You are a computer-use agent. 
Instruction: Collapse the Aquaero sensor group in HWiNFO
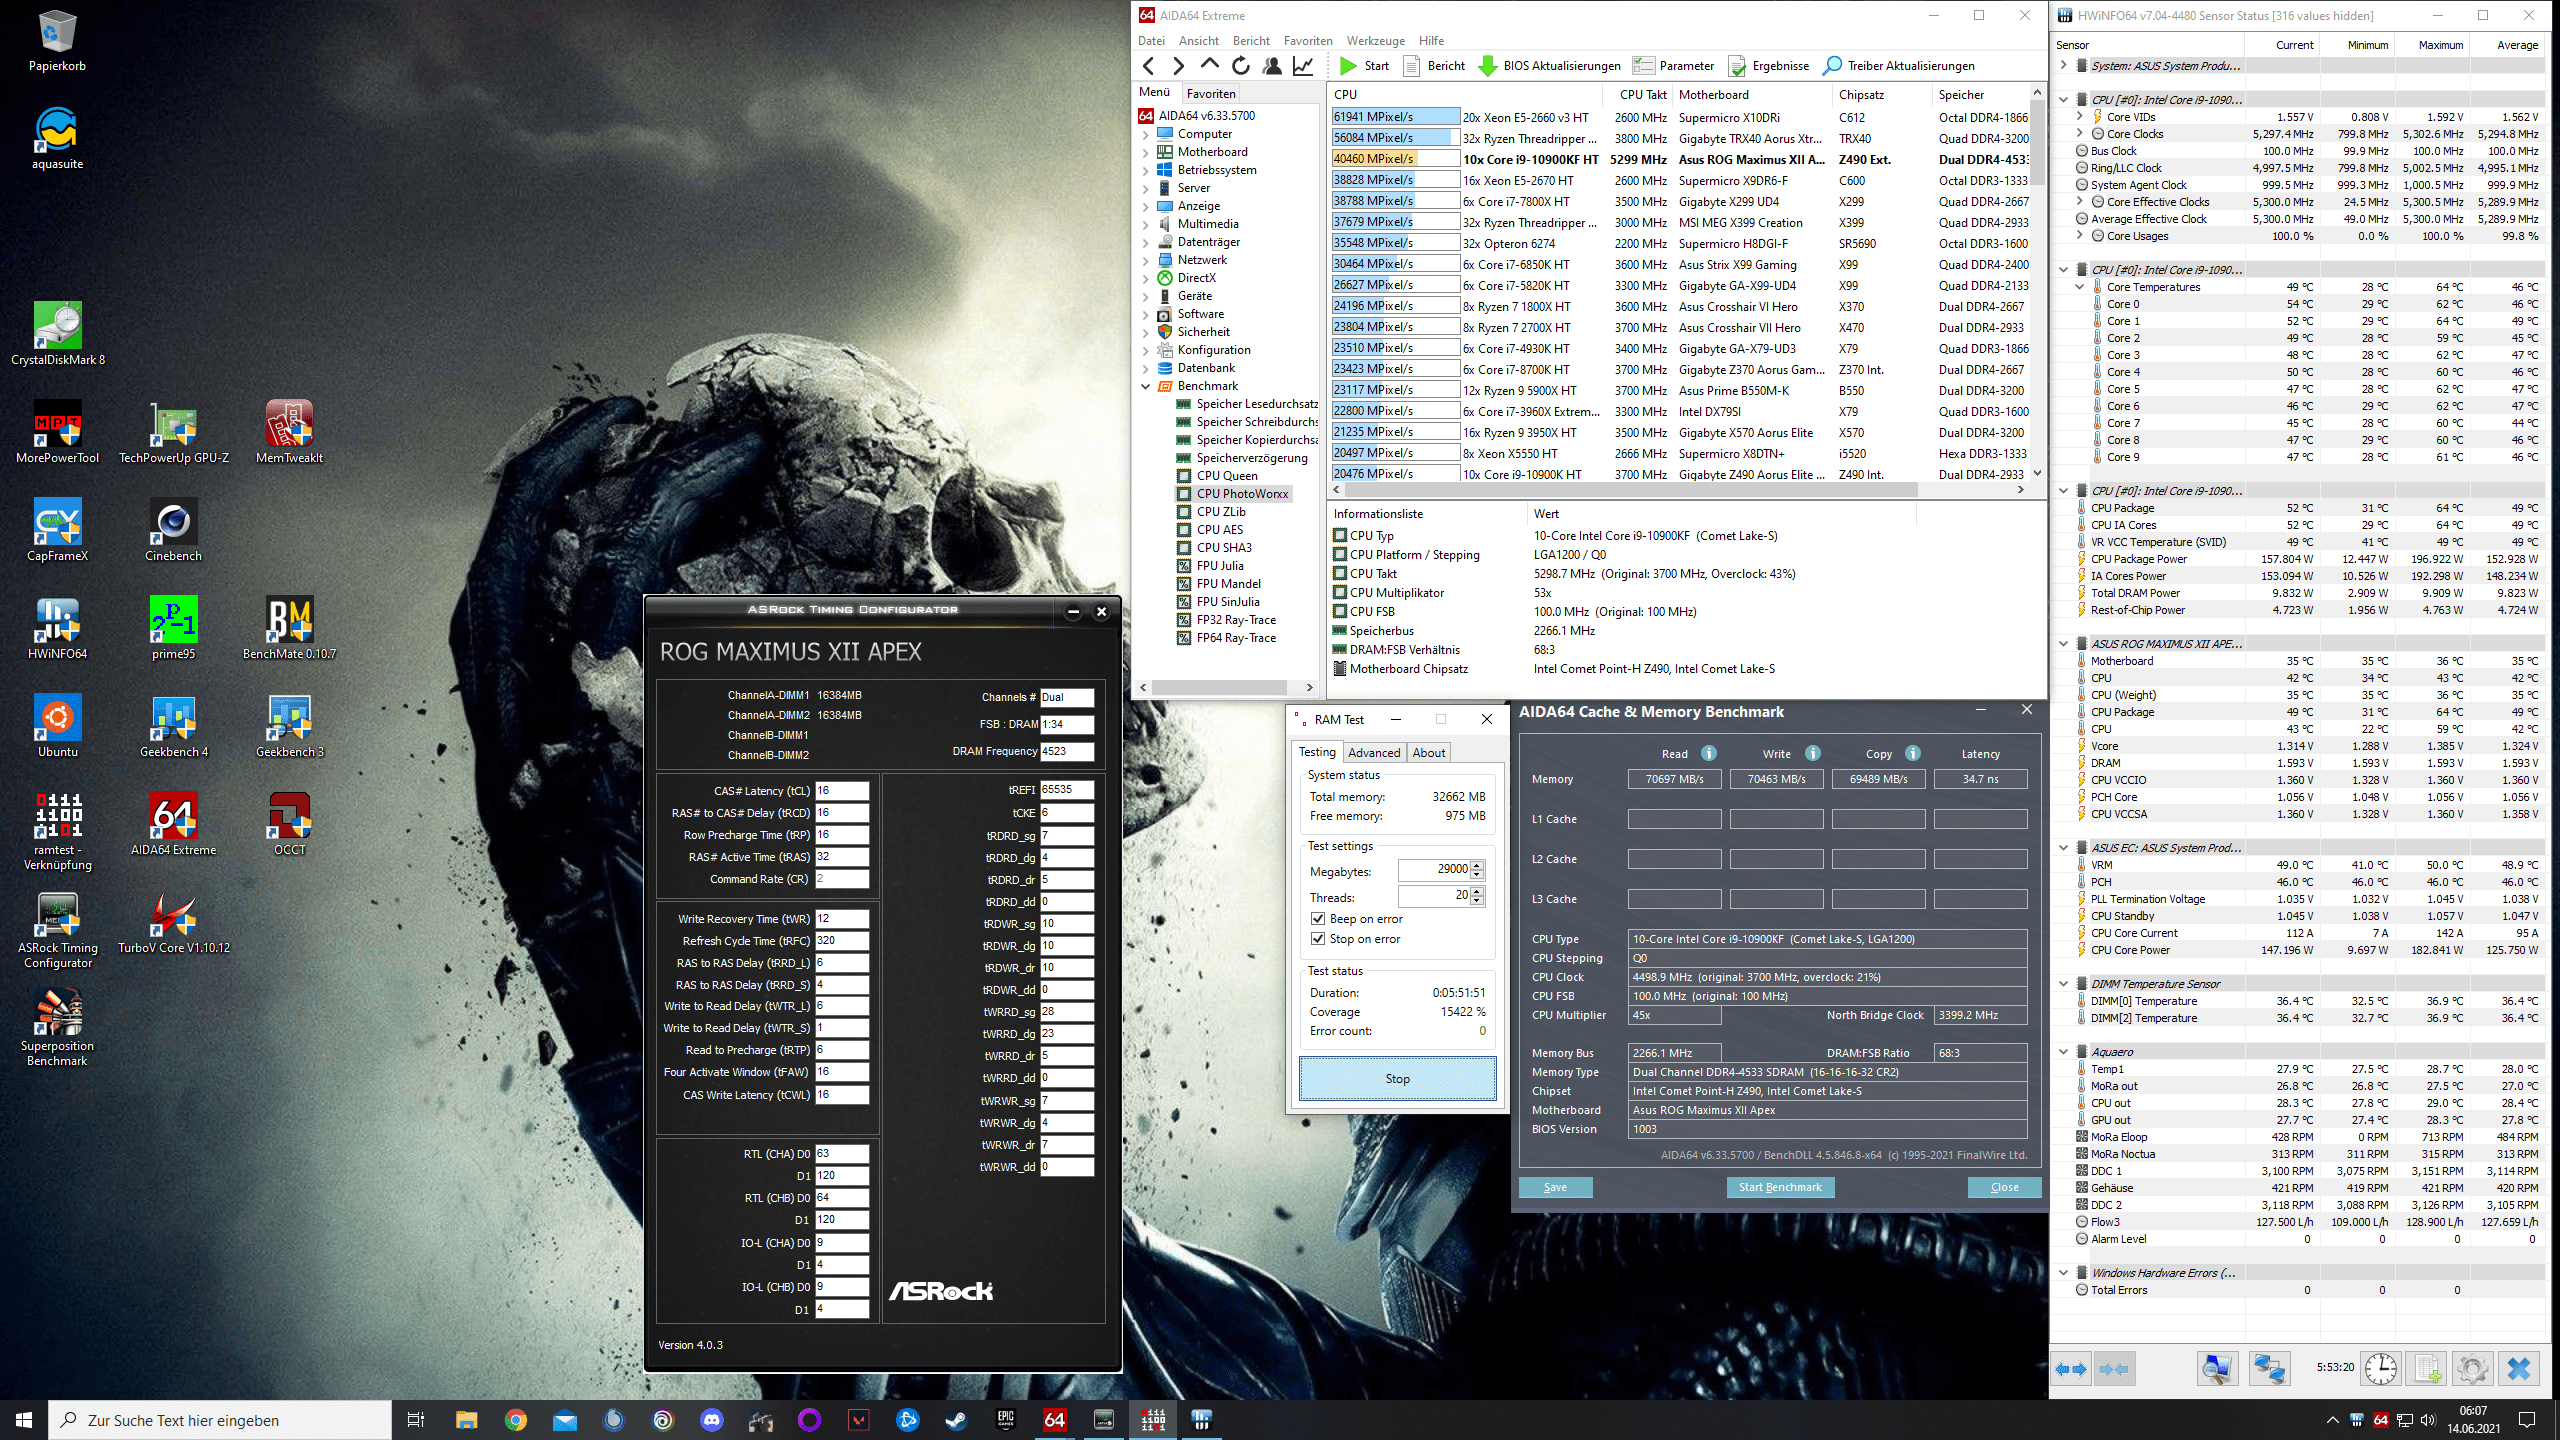coord(2063,1052)
